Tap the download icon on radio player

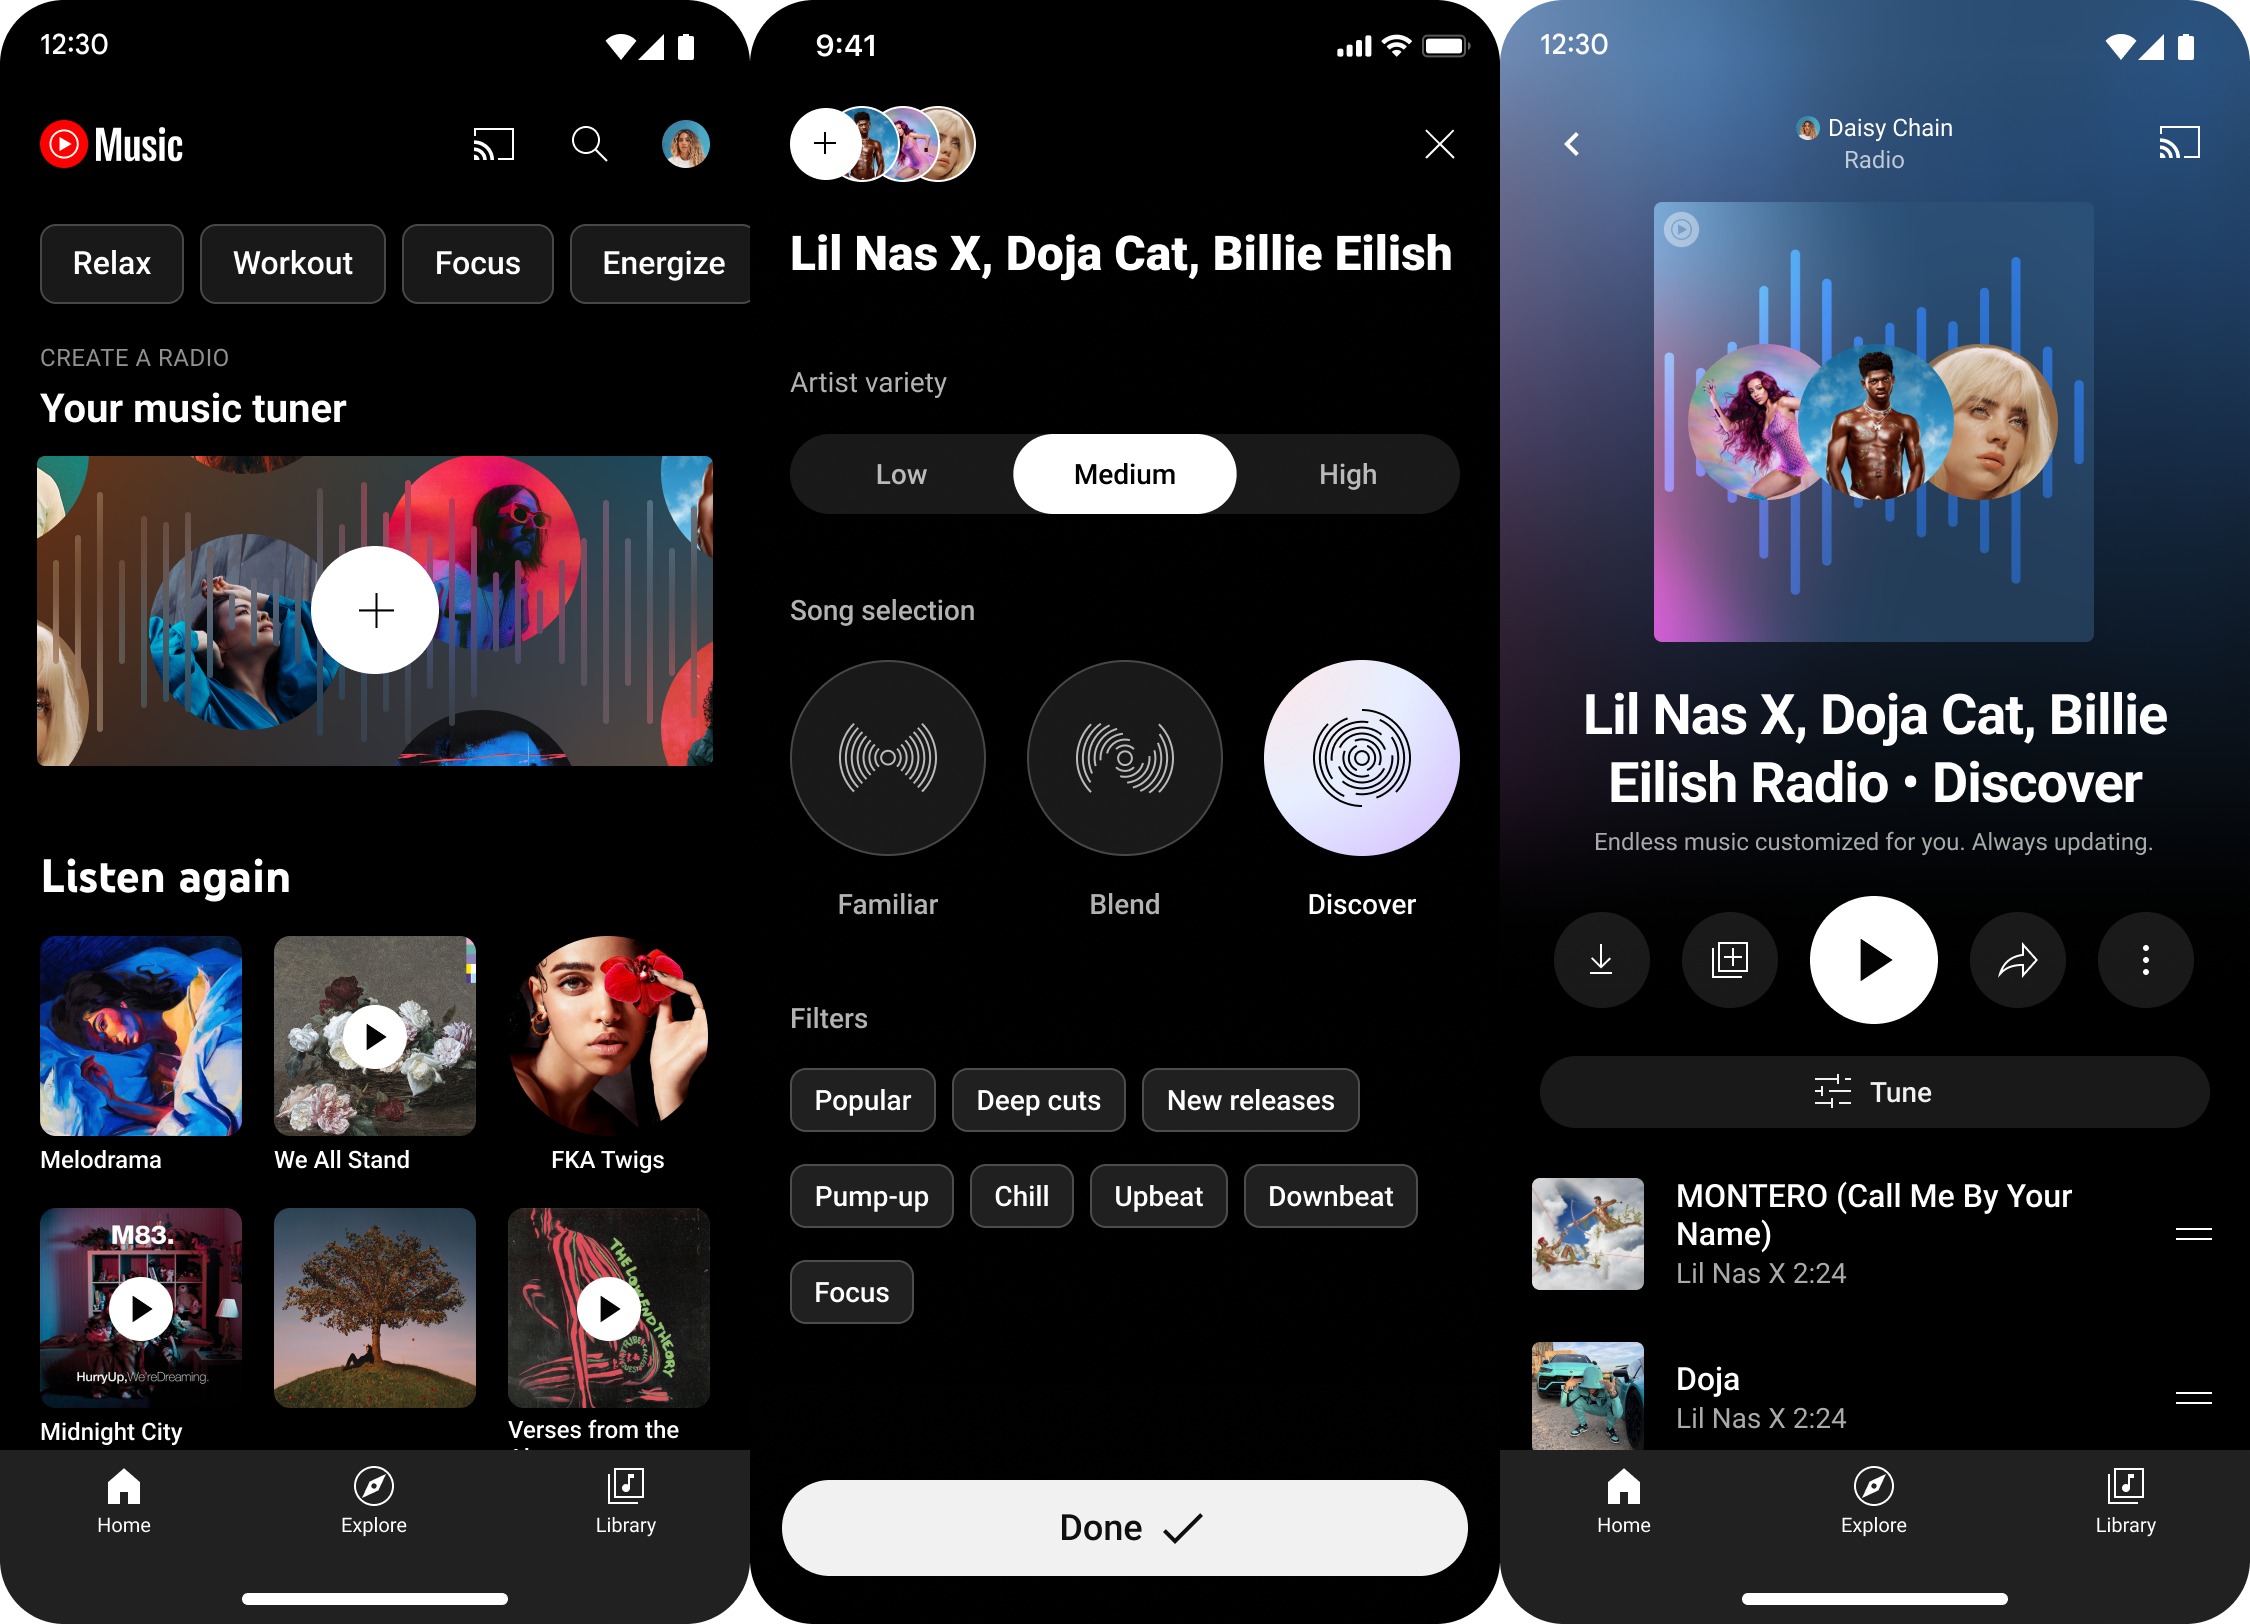[x=1602, y=959]
